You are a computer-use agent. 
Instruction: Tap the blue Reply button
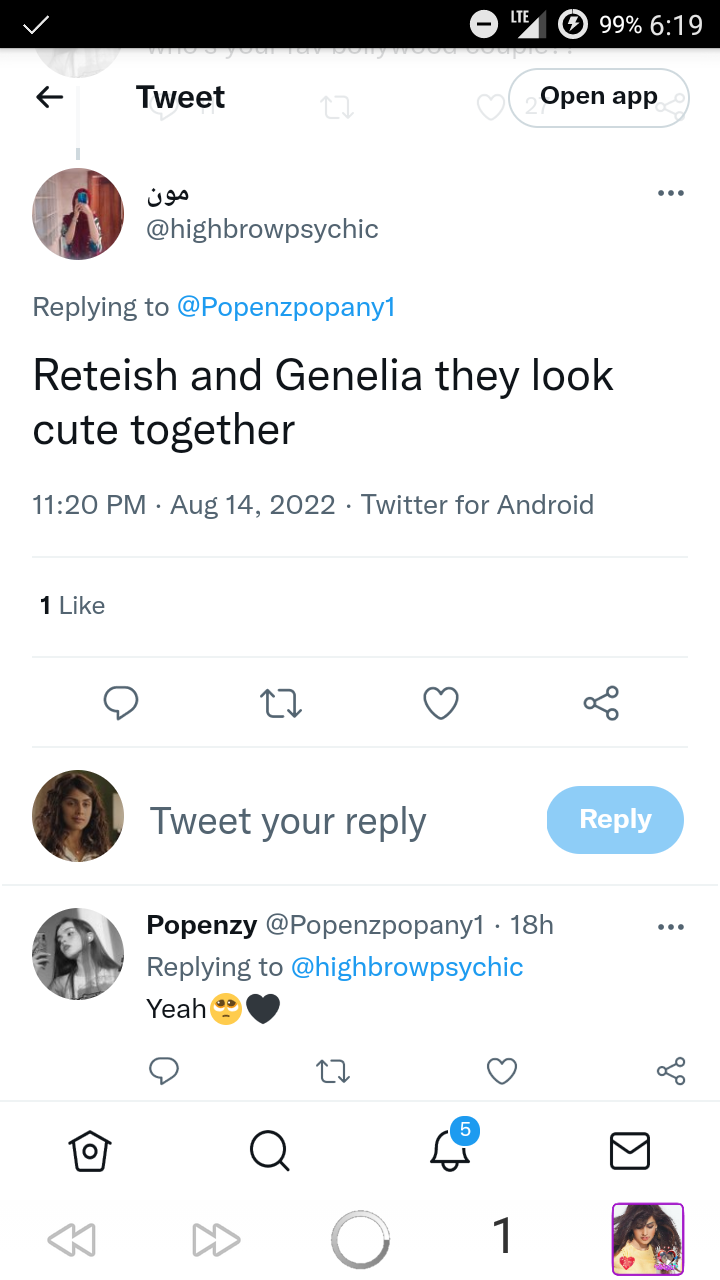[615, 820]
